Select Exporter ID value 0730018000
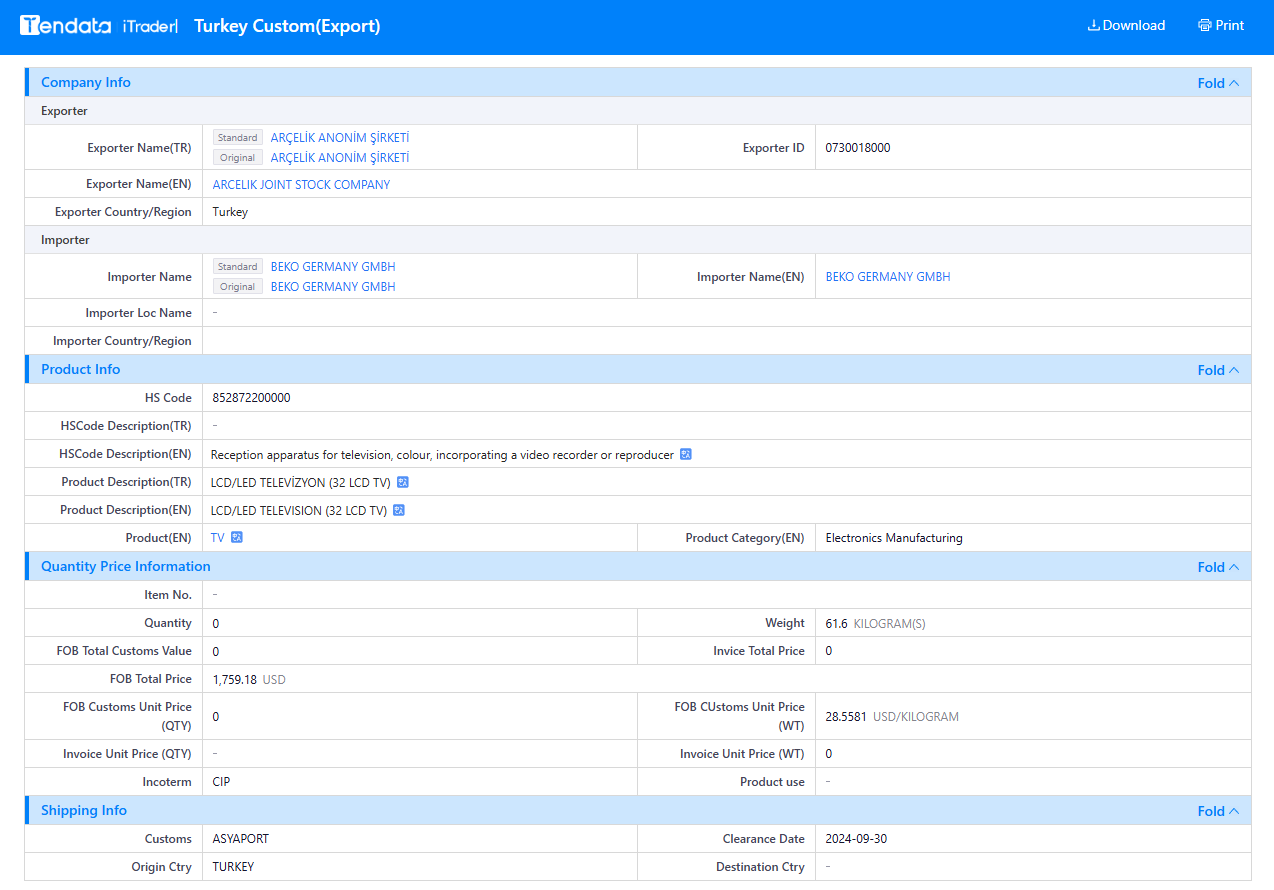The width and height of the screenshot is (1274, 890). pyautogui.click(x=858, y=148)
